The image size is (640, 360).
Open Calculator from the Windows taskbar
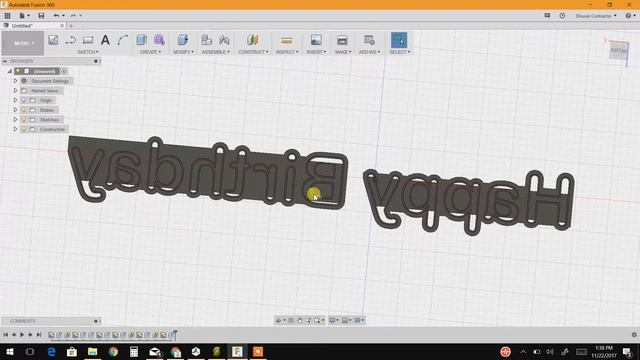point(134,351)
